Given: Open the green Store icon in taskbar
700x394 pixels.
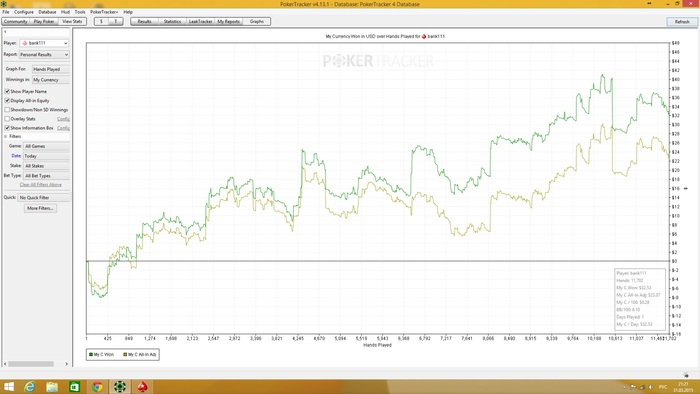Looking at the screenshot, I should click(75, 387).
